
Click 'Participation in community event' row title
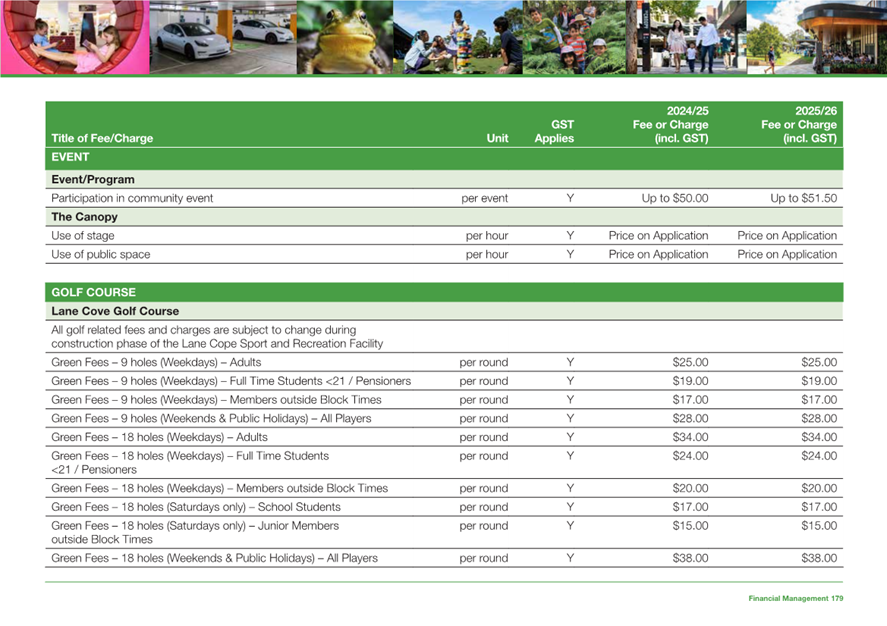(x=132, y=198)
